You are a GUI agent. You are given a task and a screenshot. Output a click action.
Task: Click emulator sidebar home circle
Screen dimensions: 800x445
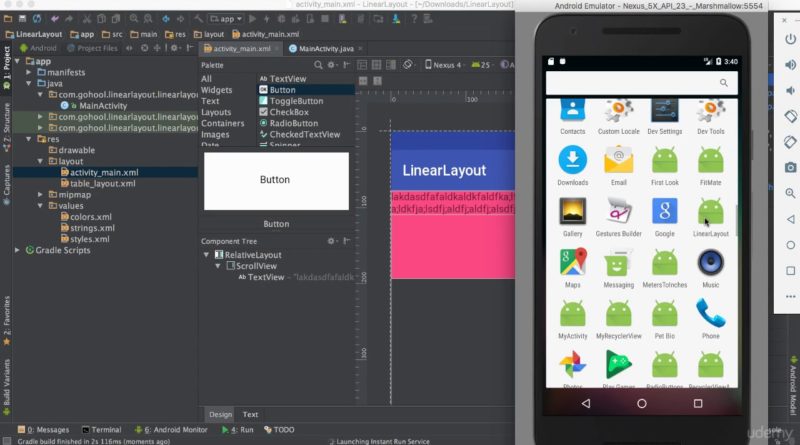click(x=790, y=245)
